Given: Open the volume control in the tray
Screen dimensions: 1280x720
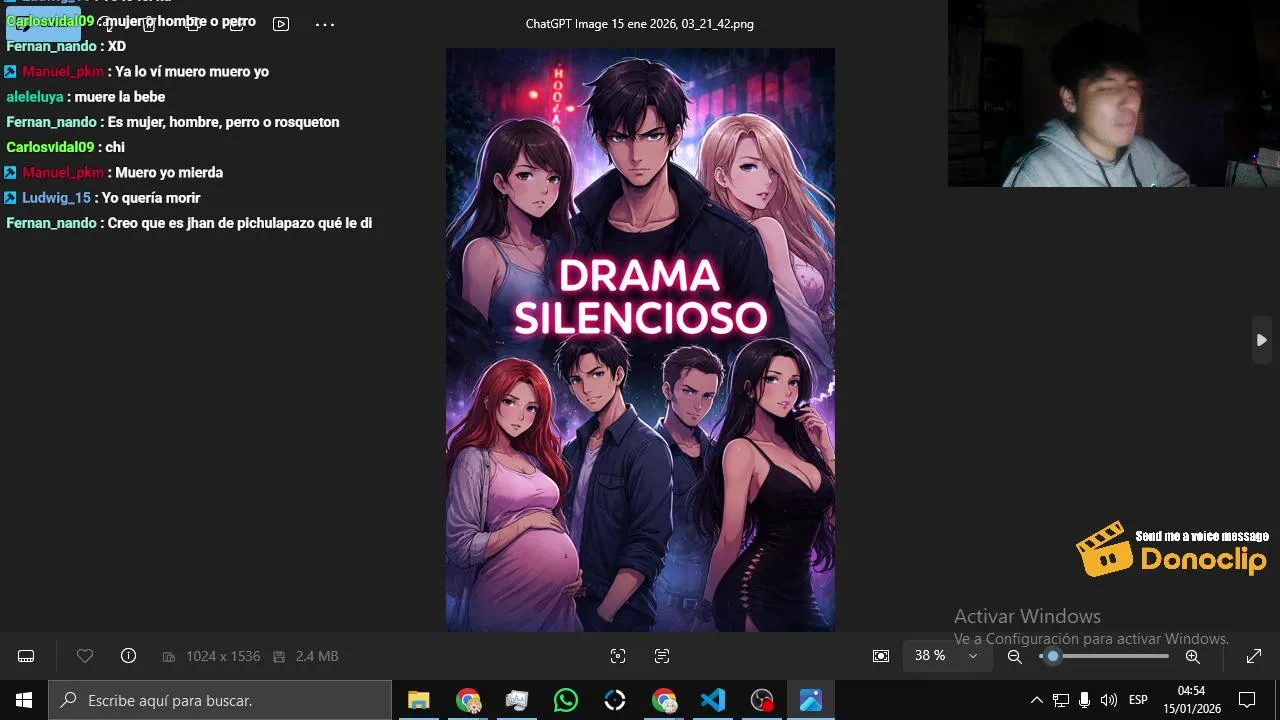Looking at the screenshot, I should click(1108, 700).
